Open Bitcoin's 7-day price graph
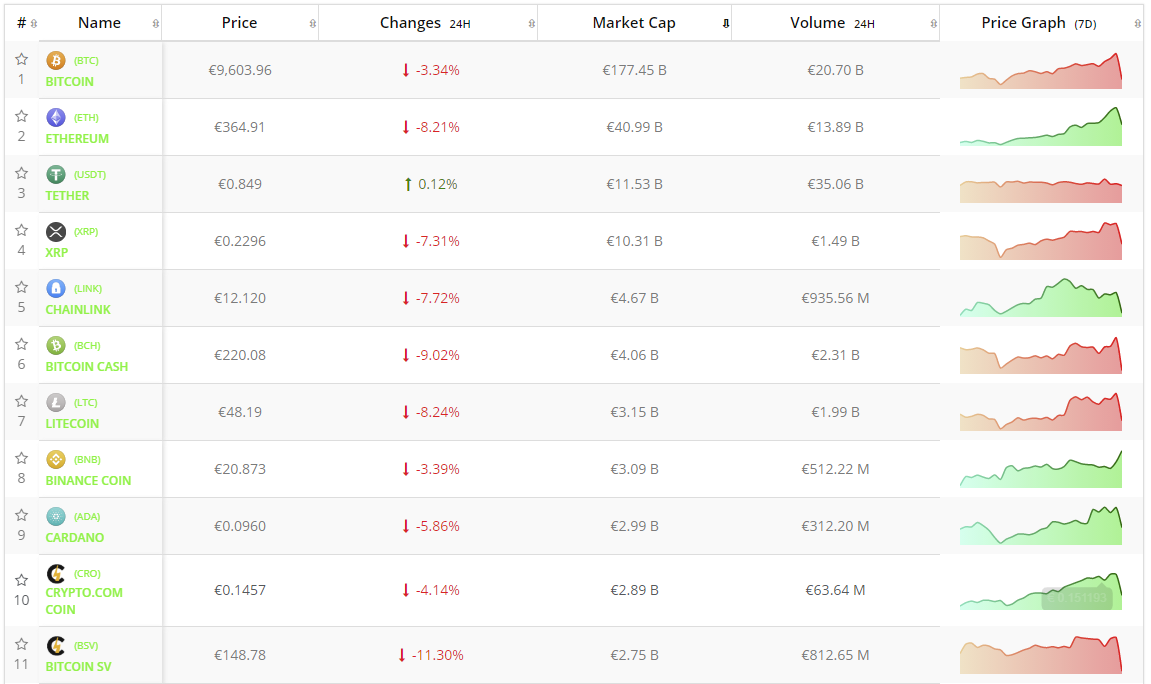This screenshot has width=1151, height=684. point(1040,72)
